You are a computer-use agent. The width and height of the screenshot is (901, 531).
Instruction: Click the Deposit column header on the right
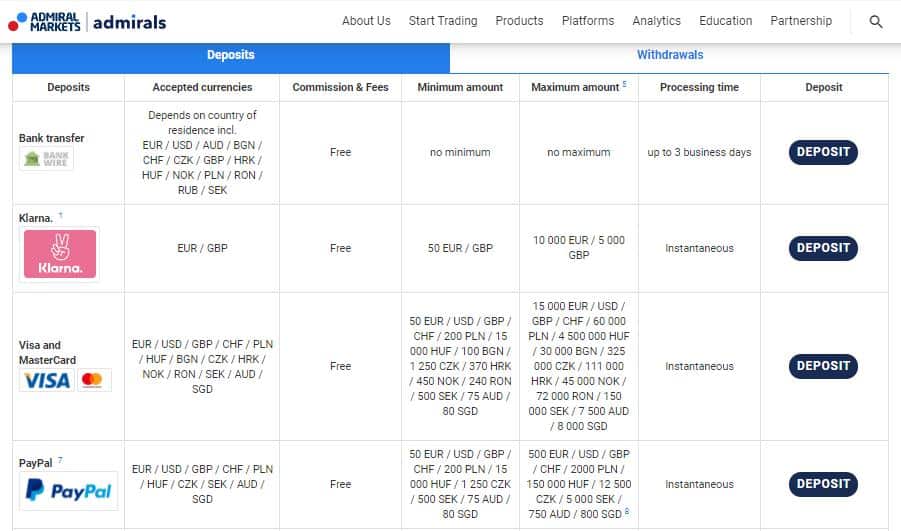pos(823,87)
